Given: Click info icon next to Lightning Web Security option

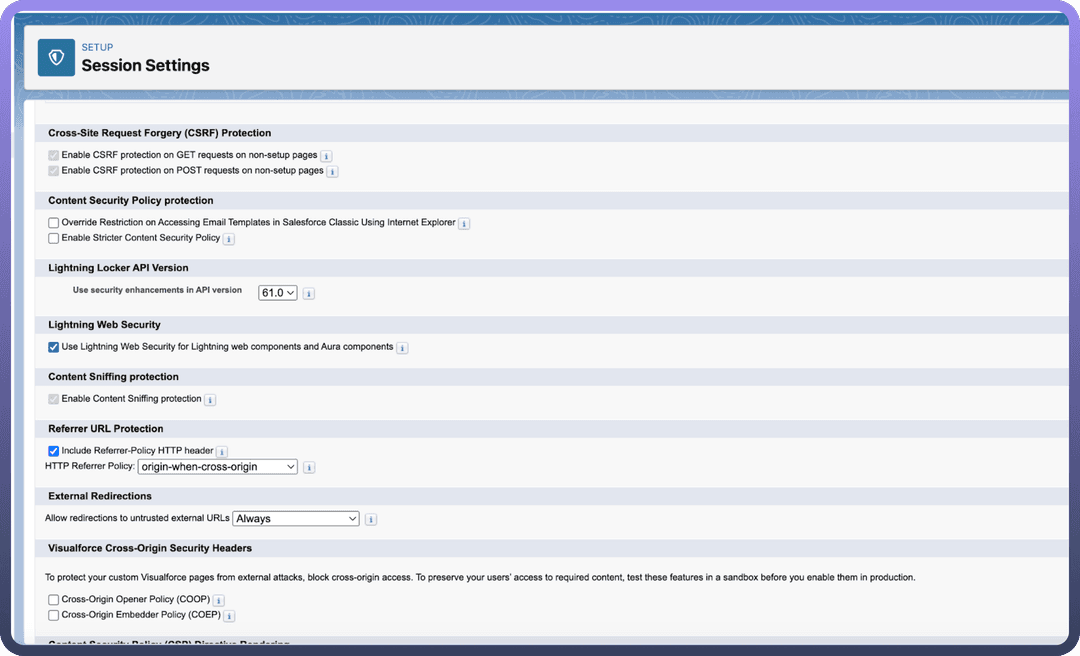Looking at the screenshot, I should [402, 348].
